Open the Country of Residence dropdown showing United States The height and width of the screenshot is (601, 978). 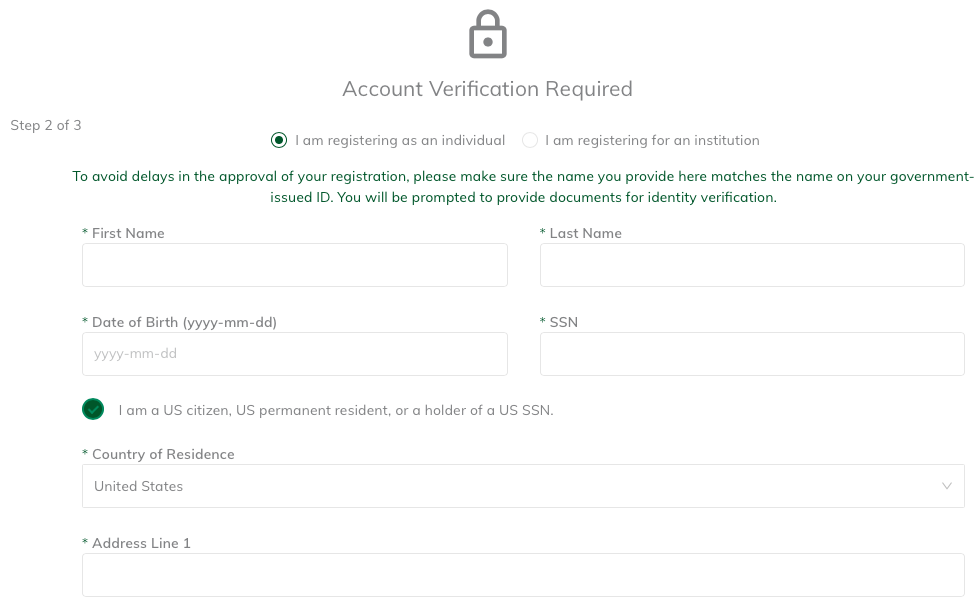(x=523, y=486)
